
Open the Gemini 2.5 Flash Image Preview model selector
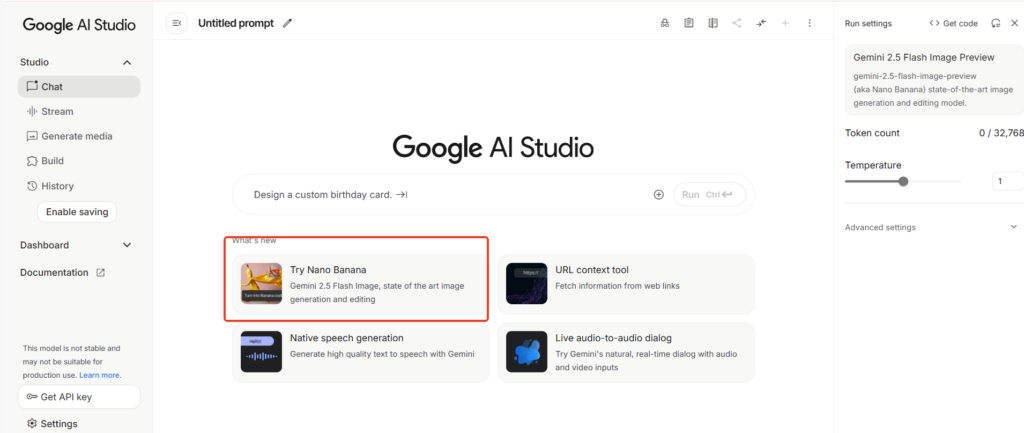click(x=934, y=80)
